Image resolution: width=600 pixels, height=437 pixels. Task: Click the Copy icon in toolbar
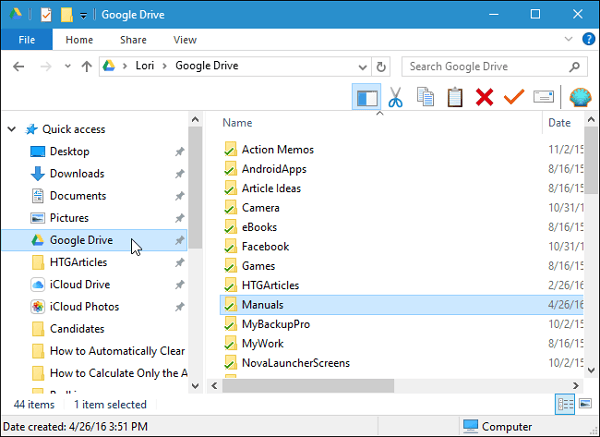[x=425, y=98]
